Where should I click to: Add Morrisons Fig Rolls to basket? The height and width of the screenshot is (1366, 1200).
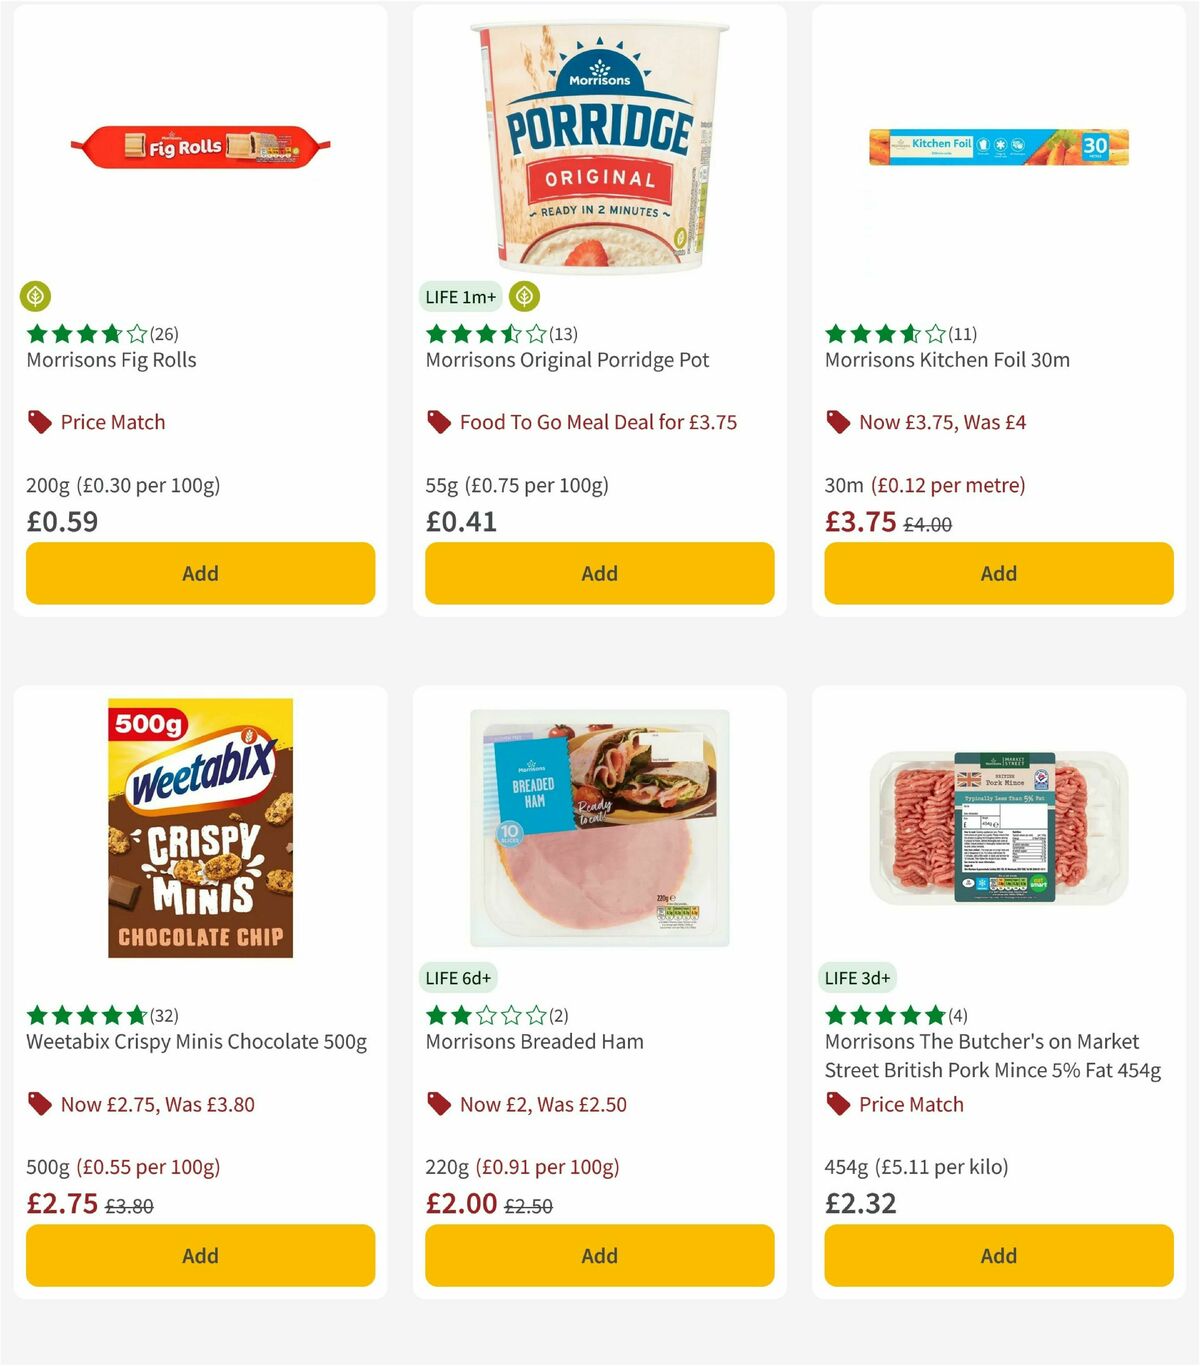pos(200,573)
